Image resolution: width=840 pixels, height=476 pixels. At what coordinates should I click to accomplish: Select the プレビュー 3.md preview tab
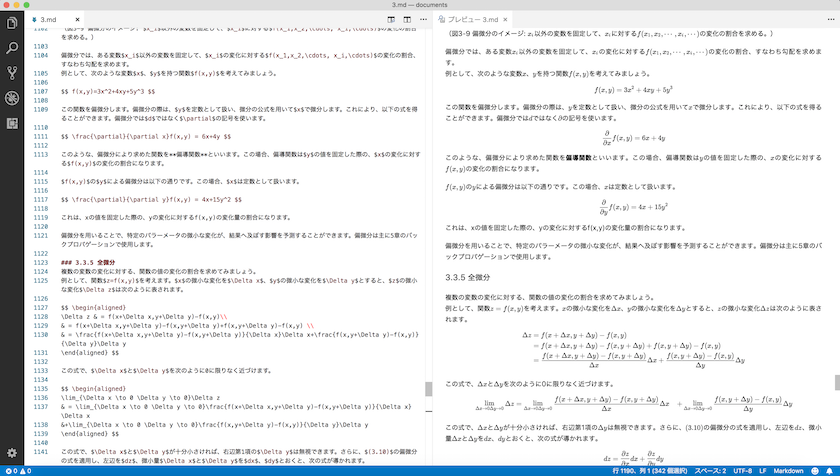[x=472, y=19]
